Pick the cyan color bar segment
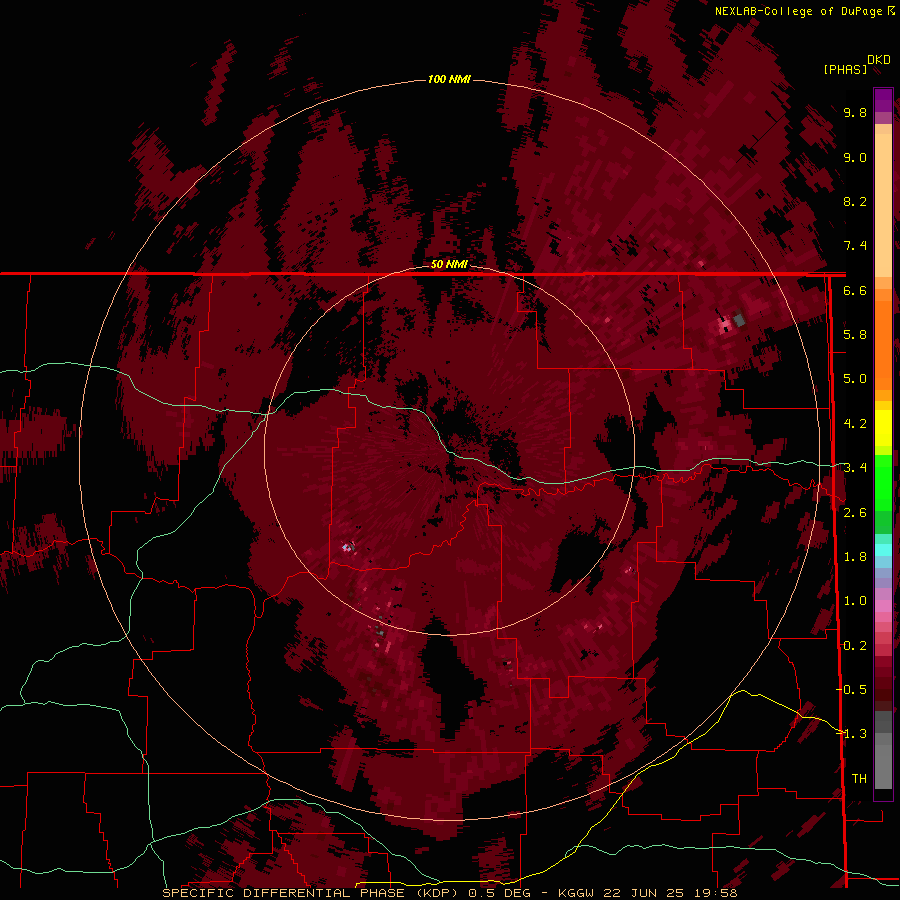The image size is (900, 900). click(x=883, y=550)
